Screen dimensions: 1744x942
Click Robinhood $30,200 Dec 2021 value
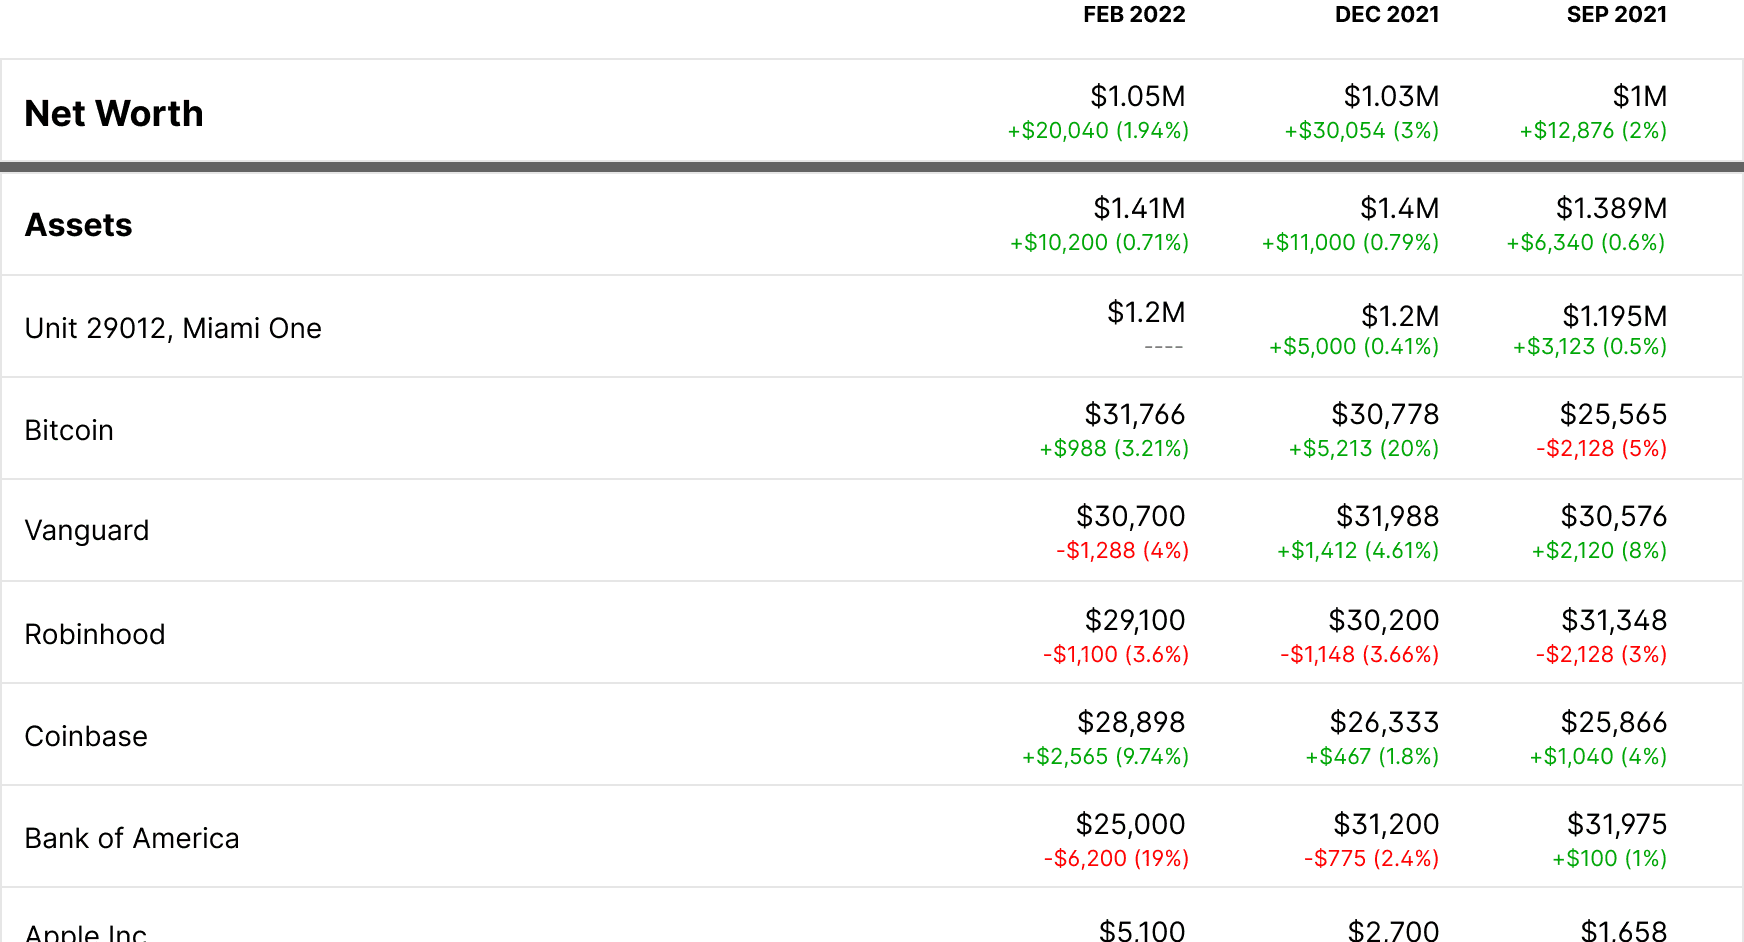pyautogui.click(x=1383, y=620)
